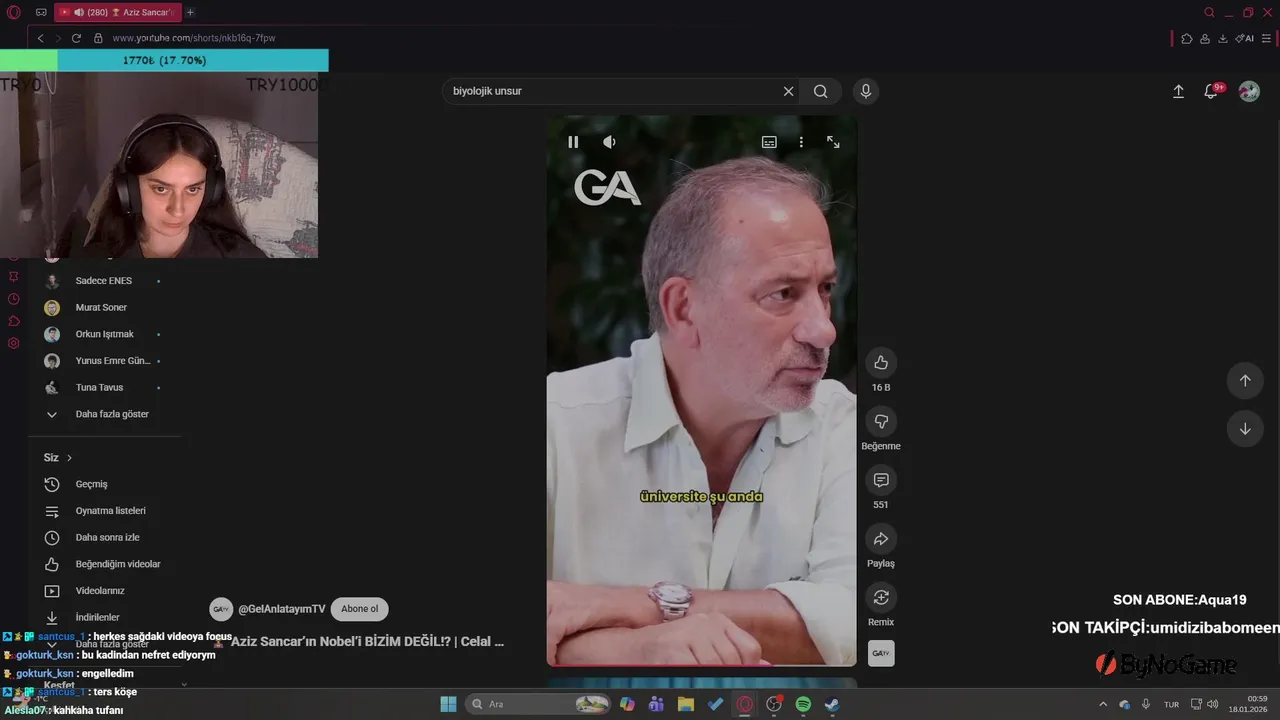Click the site security lock icon
Screen dimensions: 1280x720
pos(98,38)
